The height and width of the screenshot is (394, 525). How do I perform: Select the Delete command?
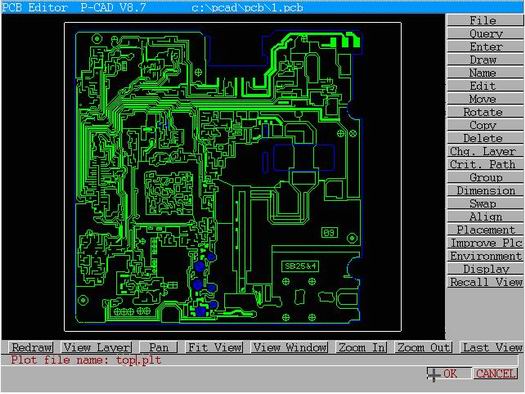[485, 138]
